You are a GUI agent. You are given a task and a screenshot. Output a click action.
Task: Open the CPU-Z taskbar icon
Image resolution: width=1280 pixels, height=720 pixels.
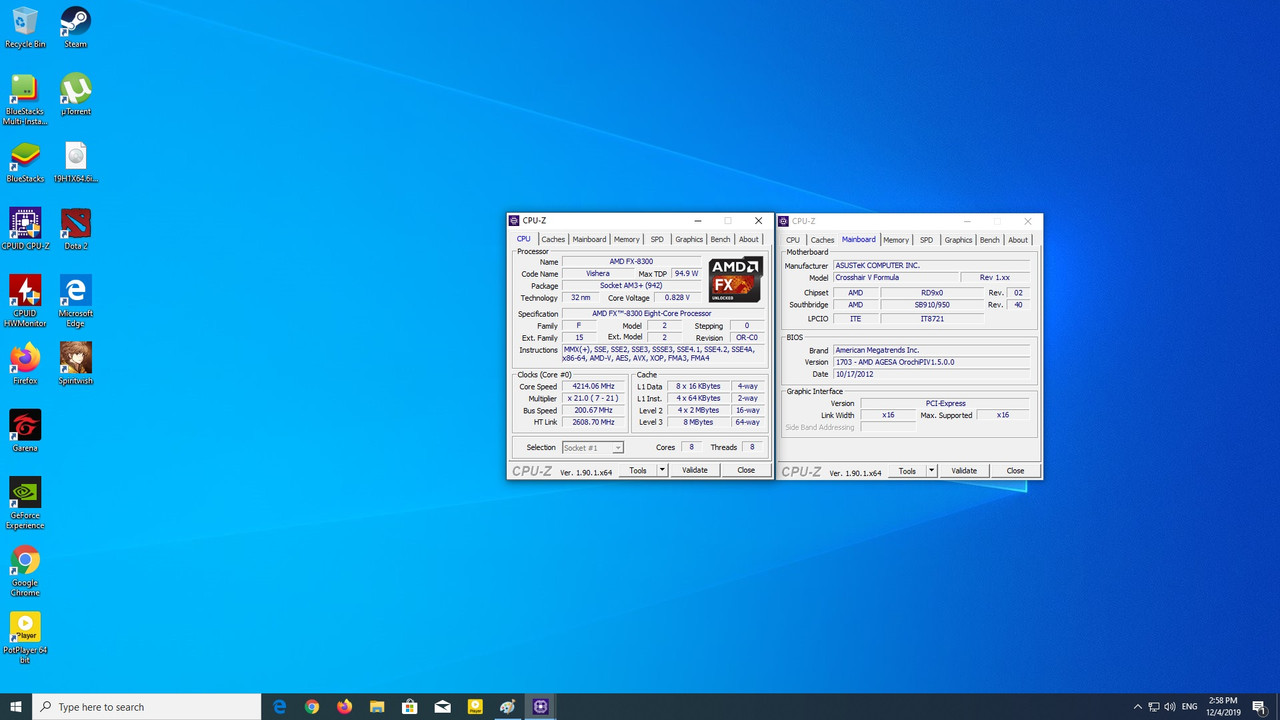click(540, 706)
